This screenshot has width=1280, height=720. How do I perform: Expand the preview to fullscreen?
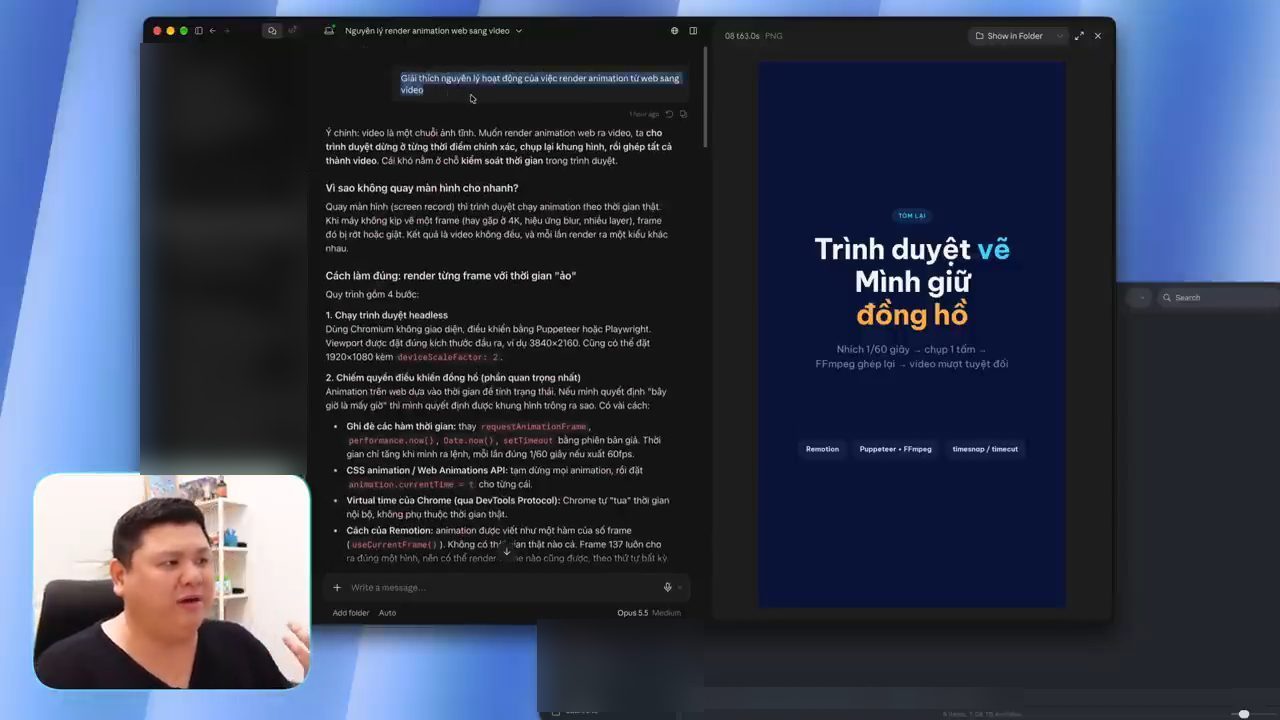point(1079,36)
